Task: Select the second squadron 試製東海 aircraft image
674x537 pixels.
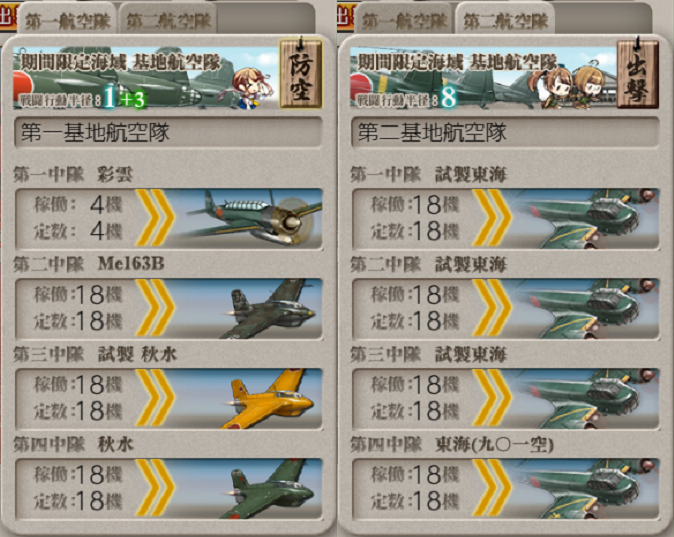Action: click(x=582, y=308)
